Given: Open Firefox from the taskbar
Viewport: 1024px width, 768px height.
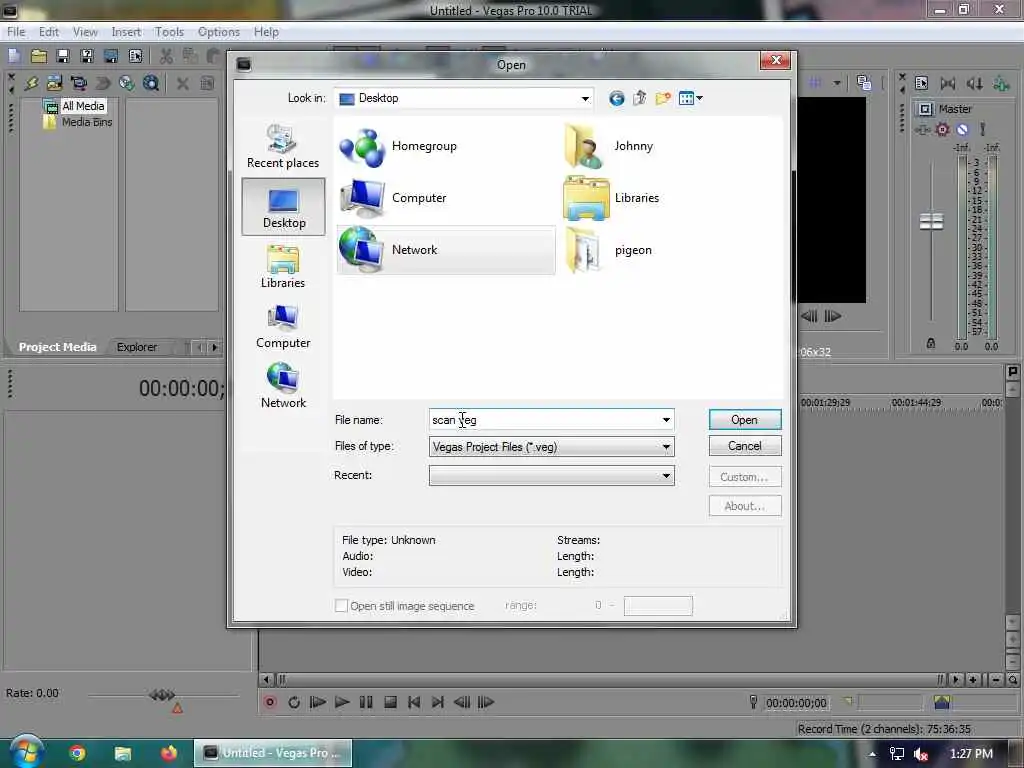Looking at the screenshot, I should 169,753.
